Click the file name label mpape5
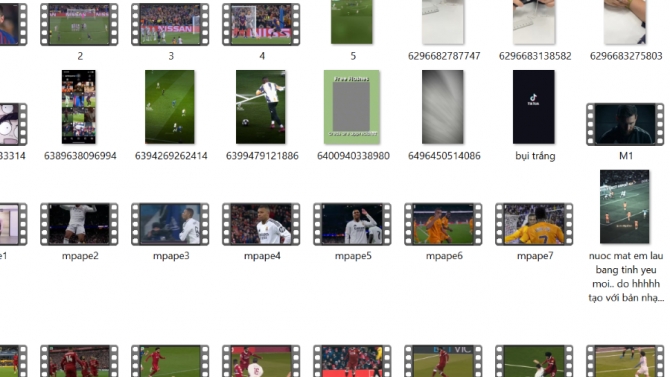Image resolution: width=670 pixels, height=377 pixels. (x=353, y=256)
